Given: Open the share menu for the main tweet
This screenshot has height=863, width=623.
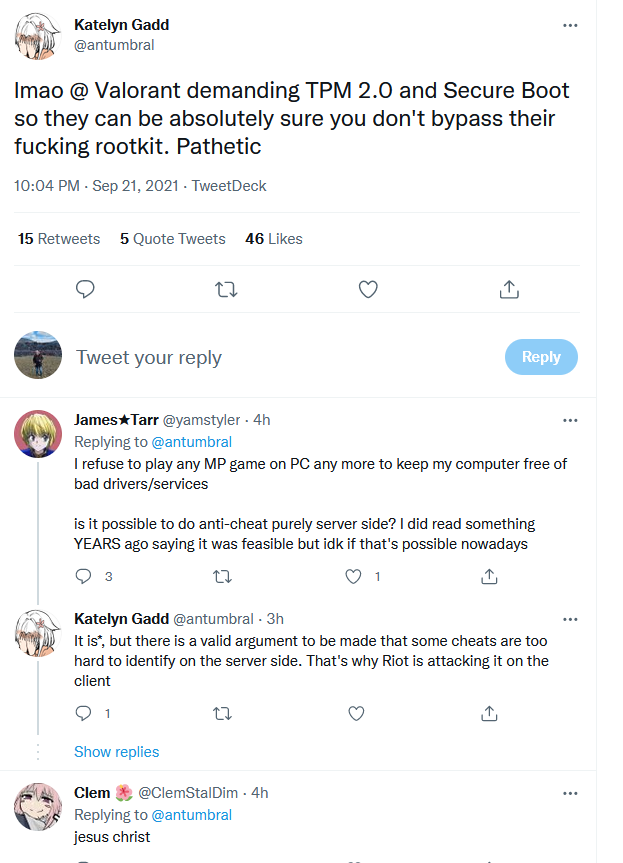Looking at the screenshot, I should [509, 289].
